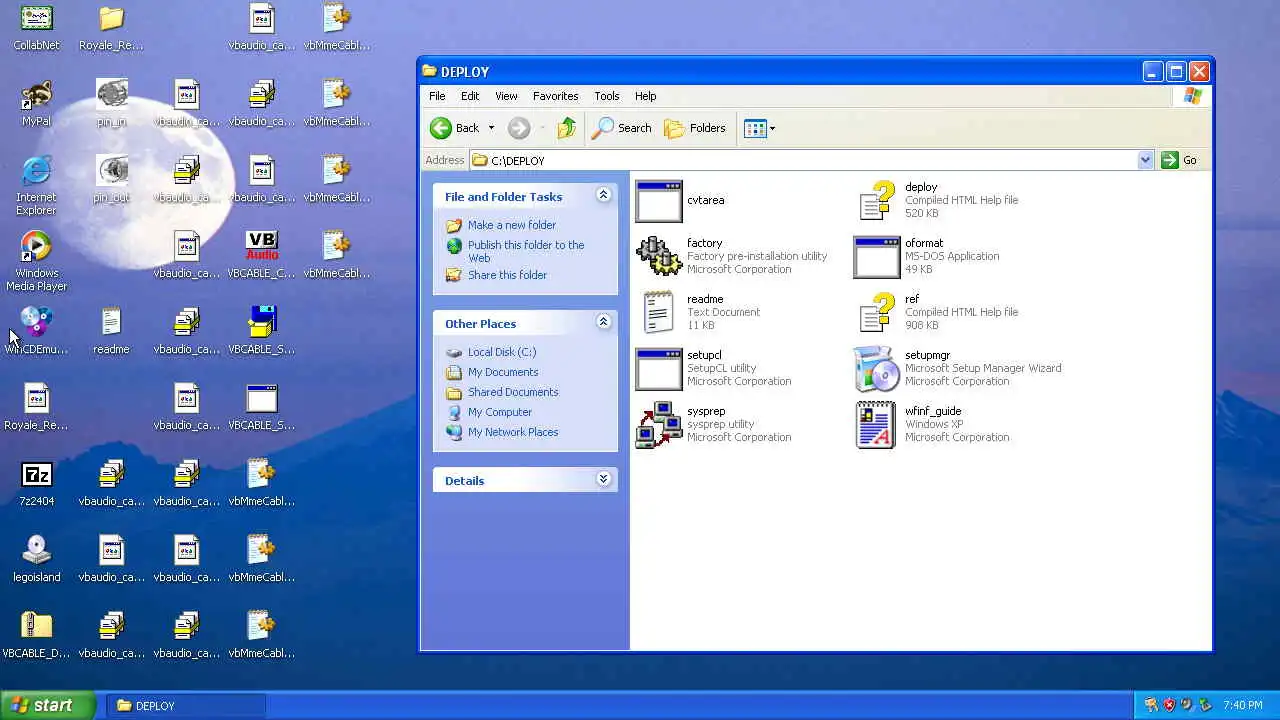Open the File menu
Image resolution: width=1280 pixels, height=720 pixels.
[437, 96]
